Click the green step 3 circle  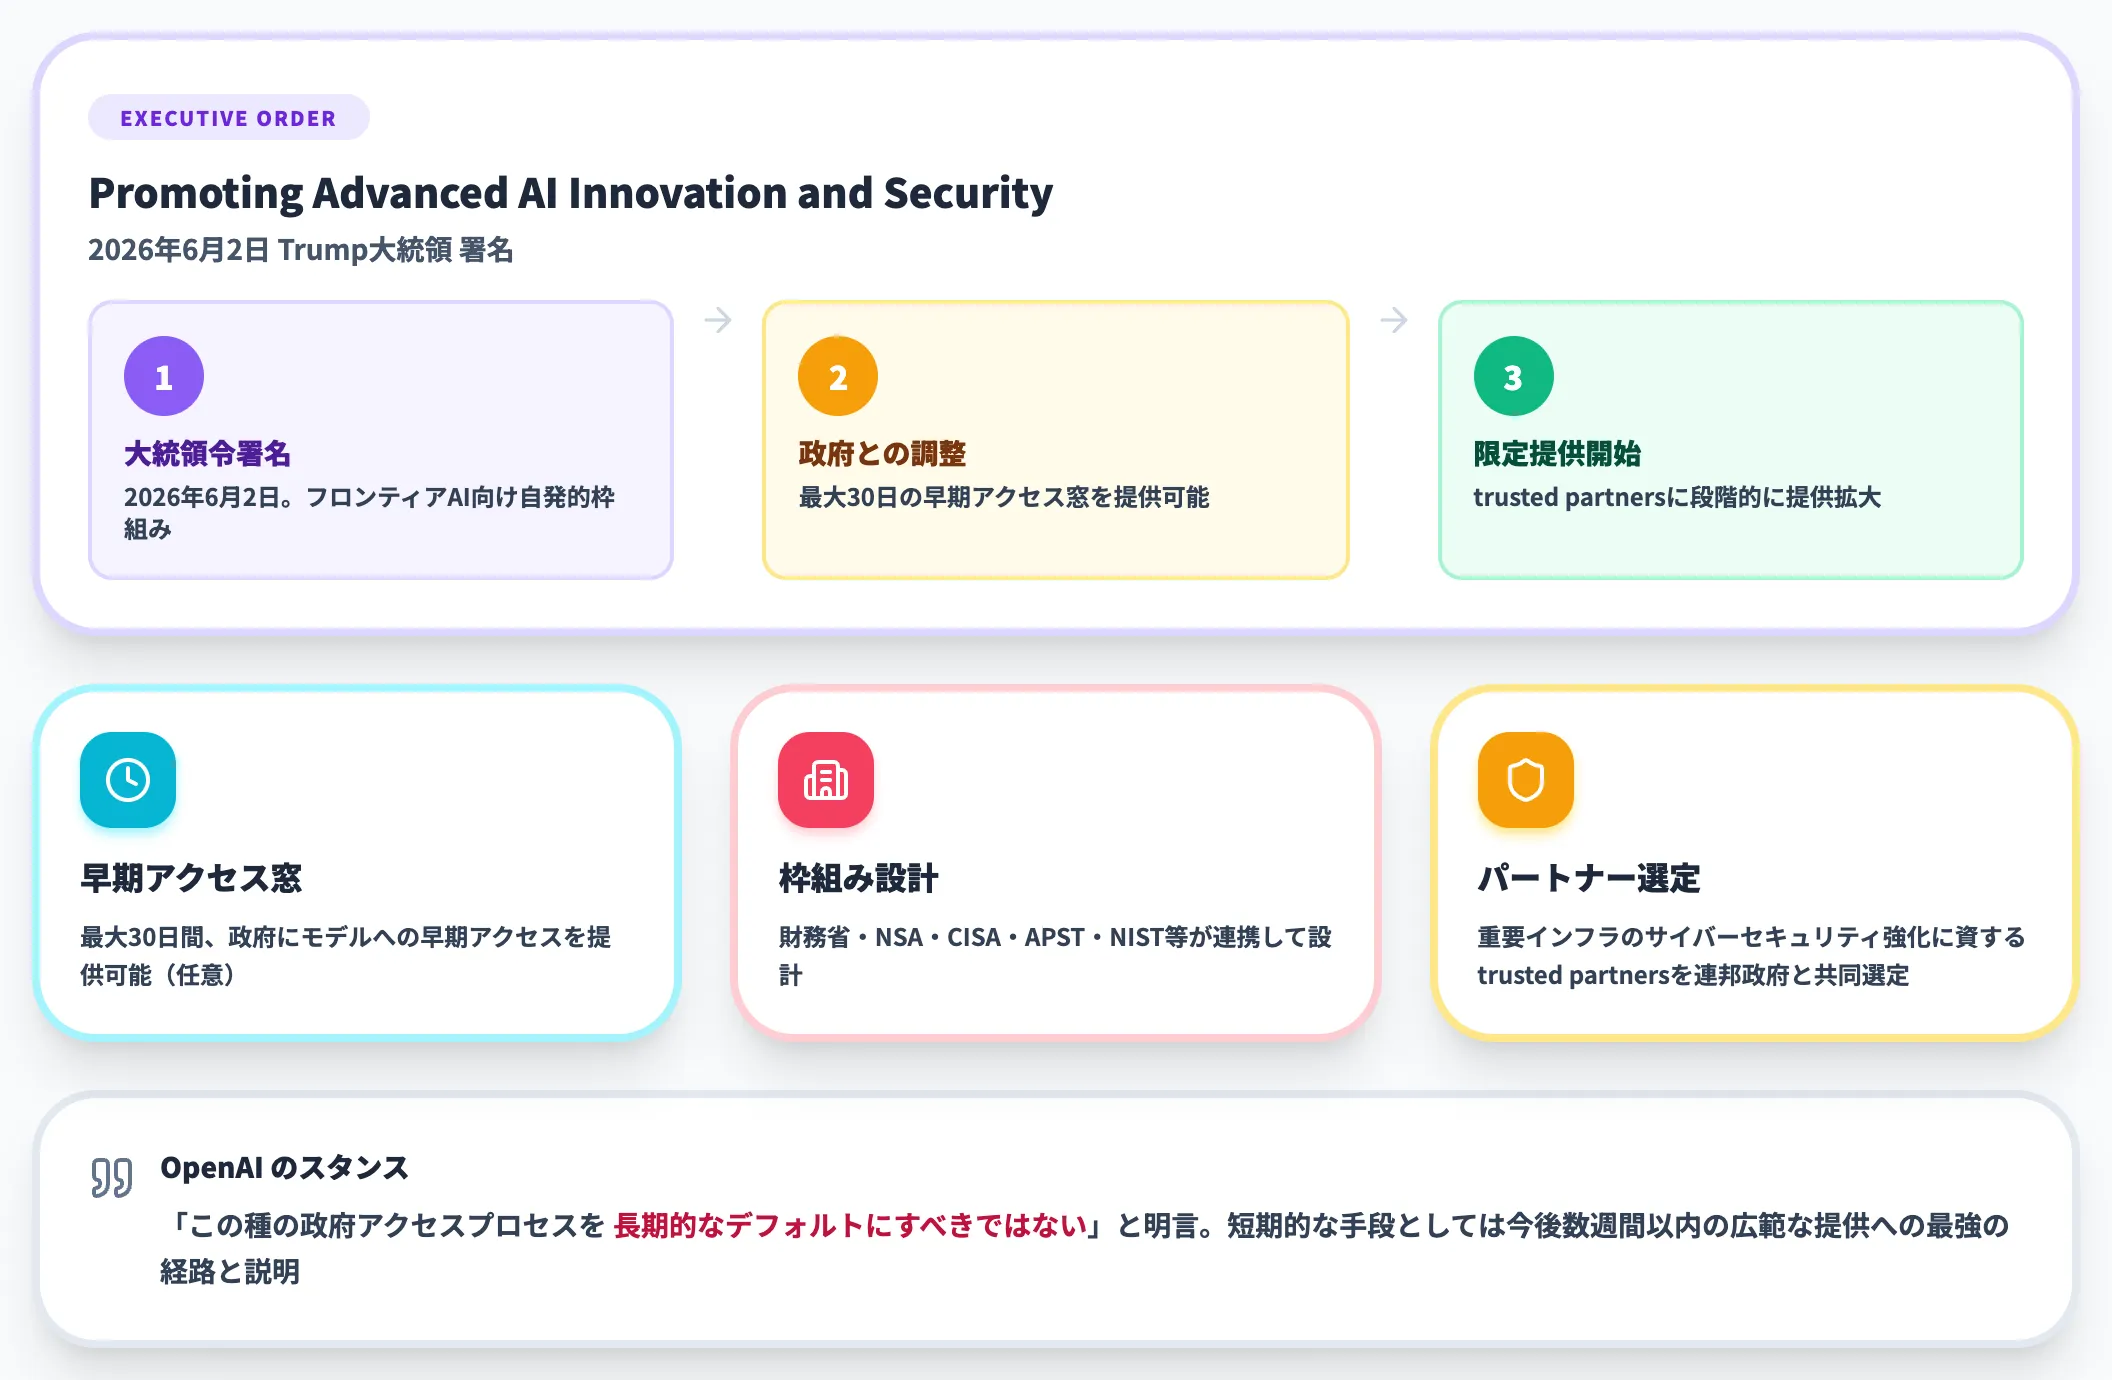click(1514, 376)
